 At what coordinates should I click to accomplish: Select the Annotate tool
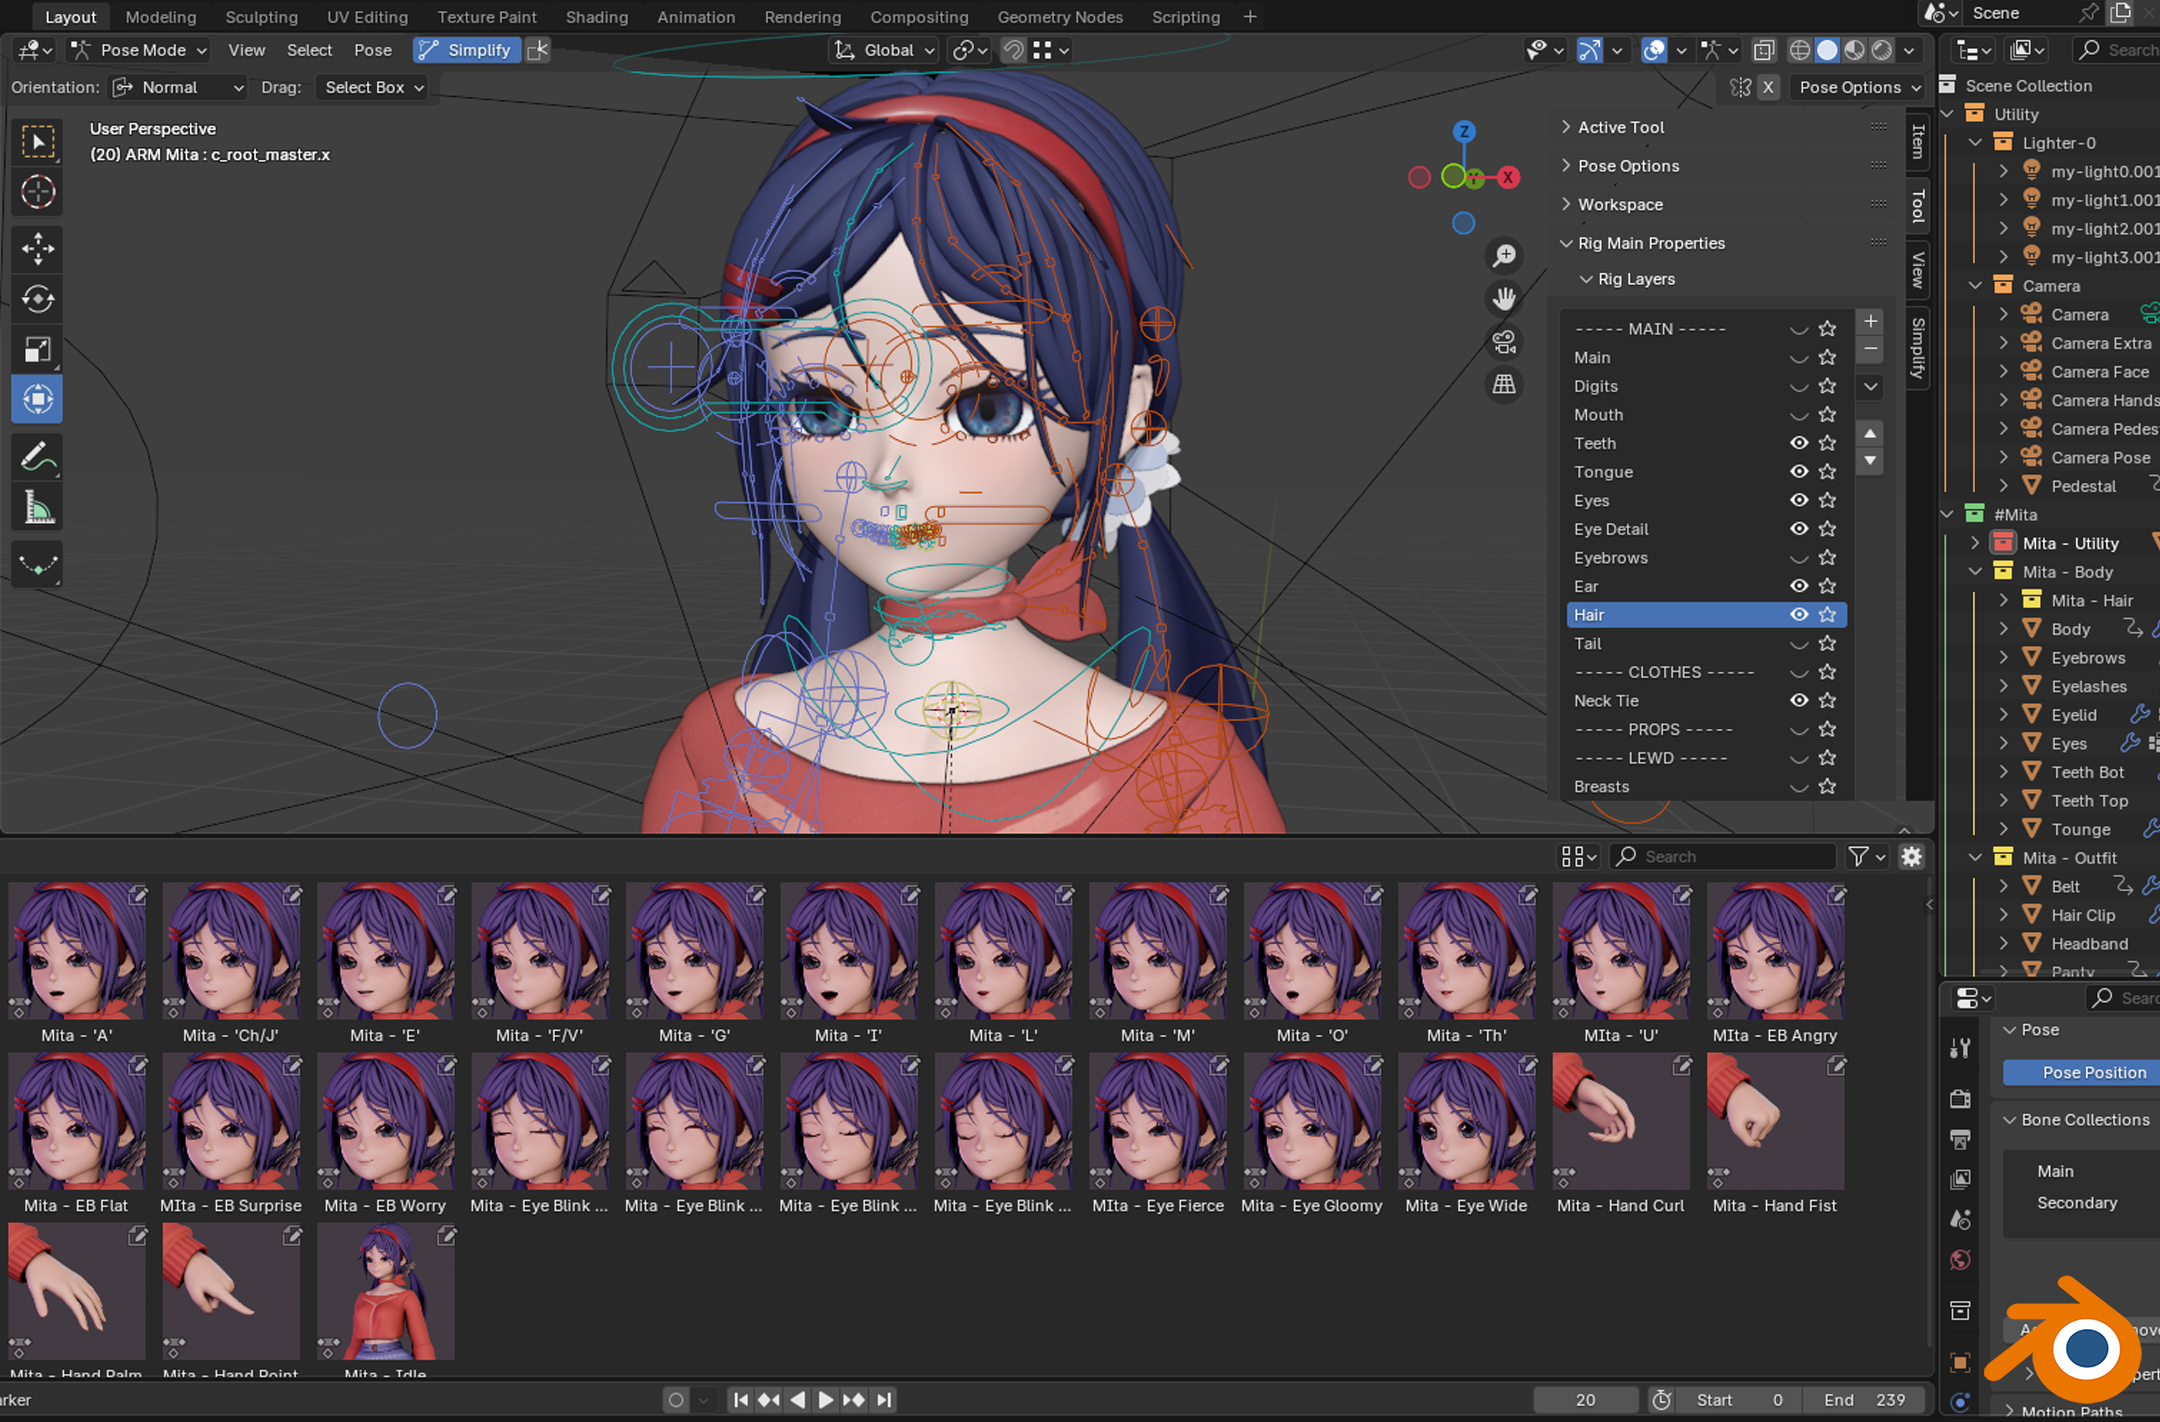click(x=38, y=457)
